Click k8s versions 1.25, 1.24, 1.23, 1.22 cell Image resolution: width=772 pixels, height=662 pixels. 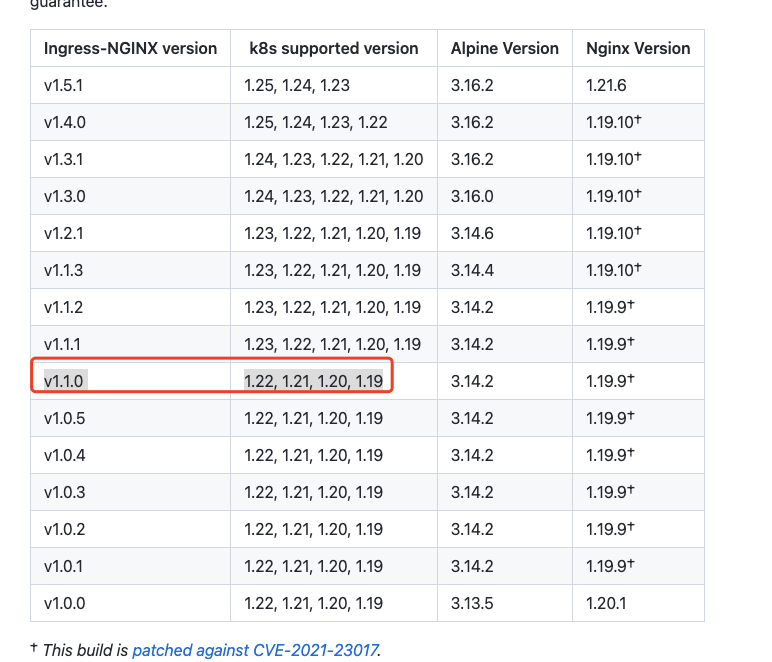(334, 122)
